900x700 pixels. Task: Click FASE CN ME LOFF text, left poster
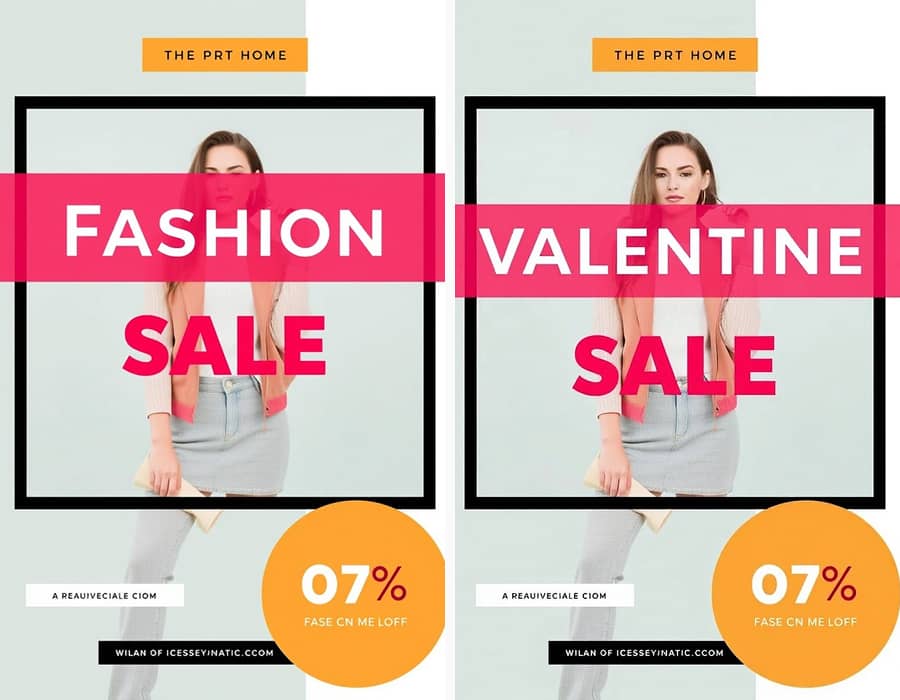(355, 622)
